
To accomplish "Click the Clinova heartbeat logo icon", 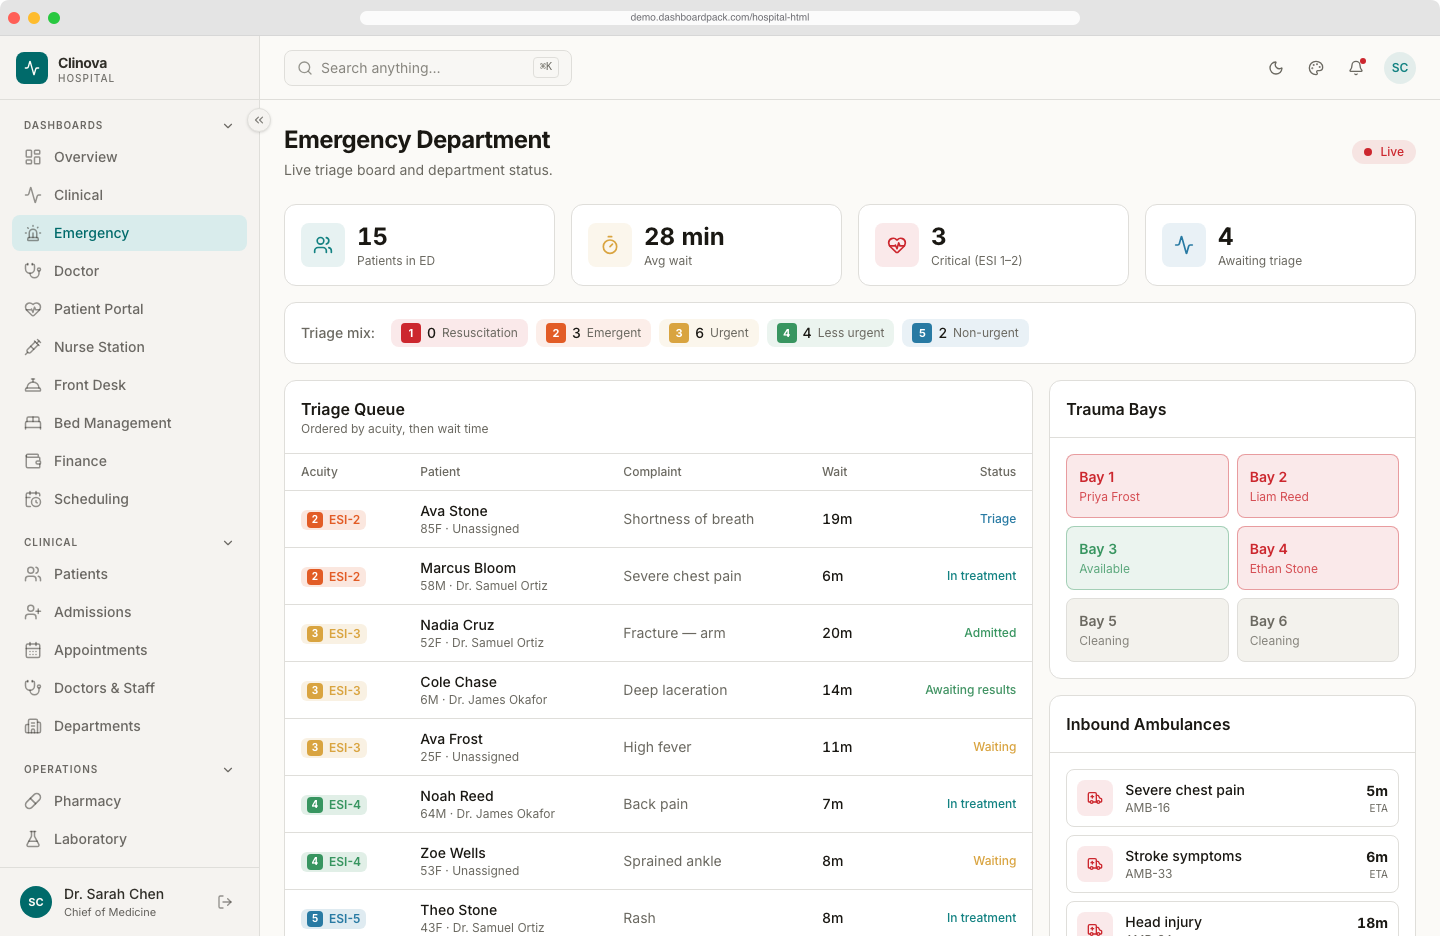I will tap(32, 68).
